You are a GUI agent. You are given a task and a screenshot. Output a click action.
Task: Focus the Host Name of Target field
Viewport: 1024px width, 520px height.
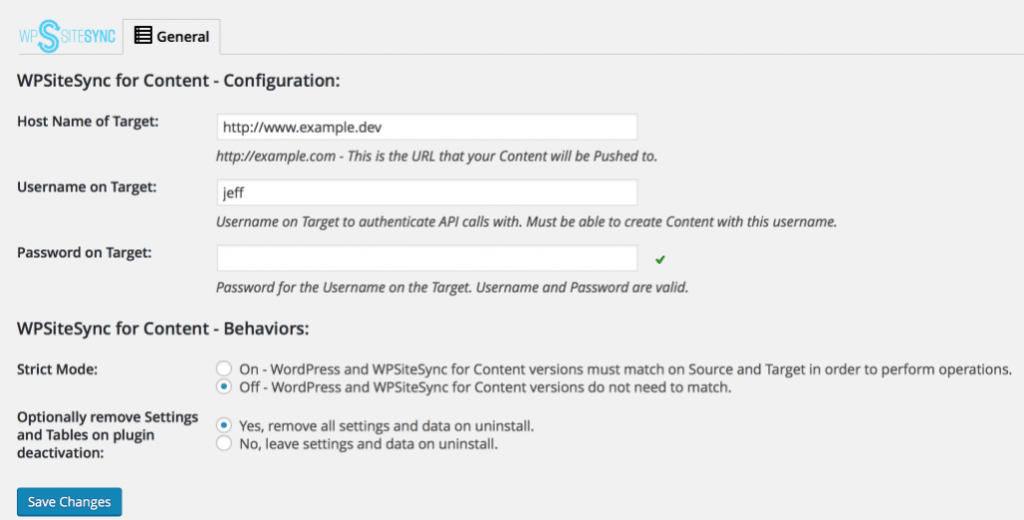(x=427, y=127)
